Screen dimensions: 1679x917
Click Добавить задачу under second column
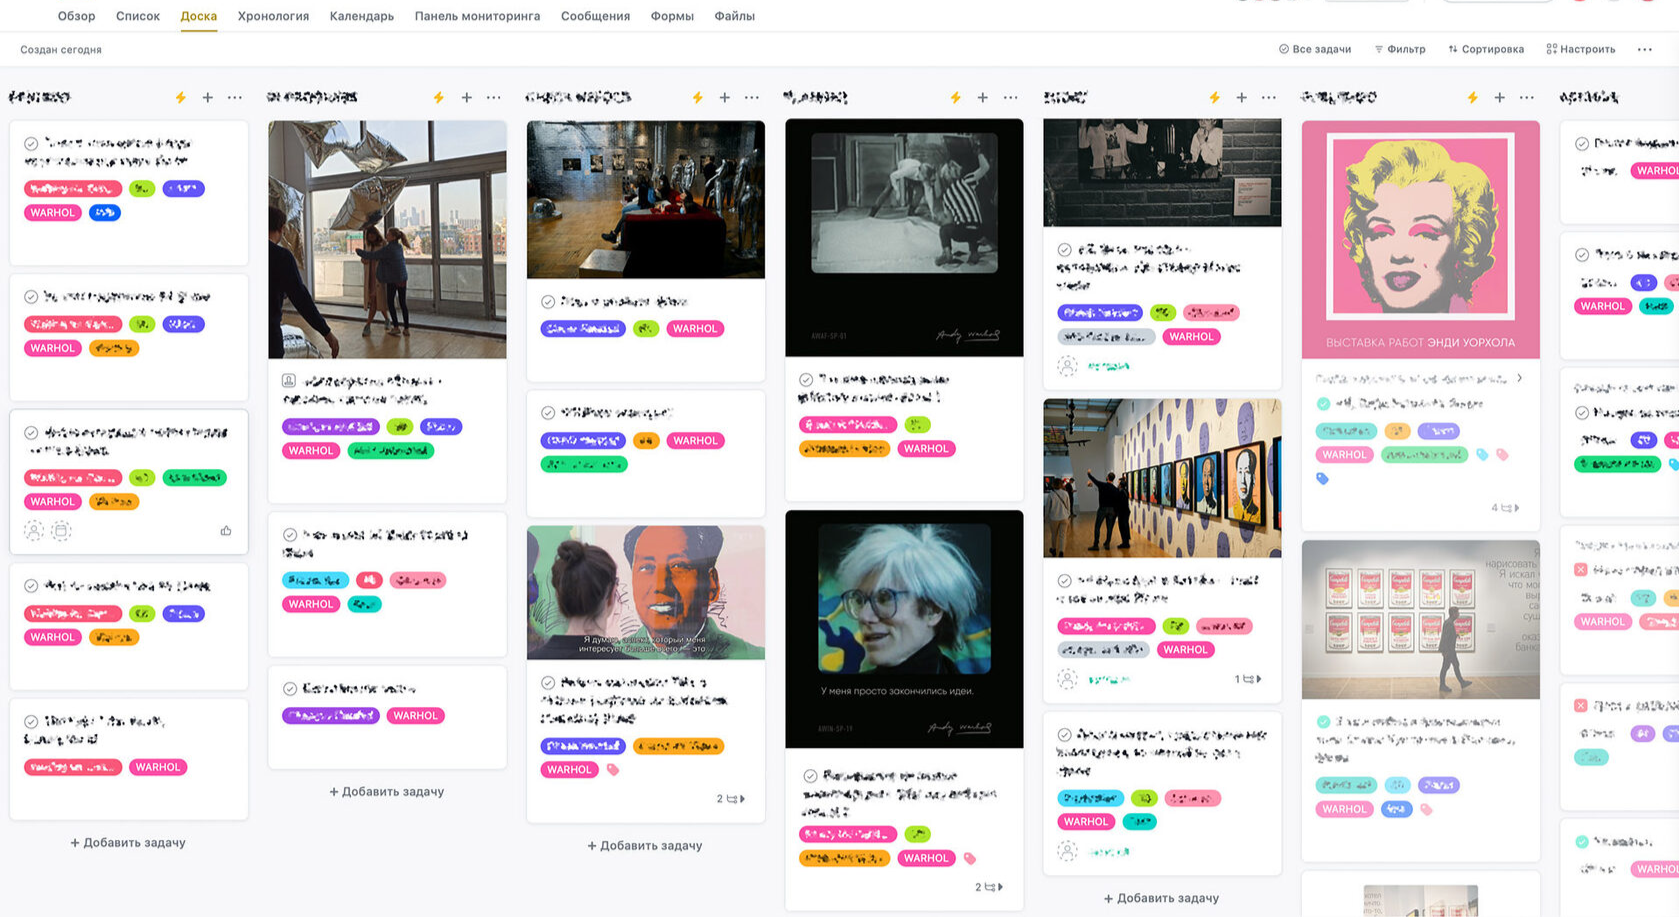click(x=387, y=792)
